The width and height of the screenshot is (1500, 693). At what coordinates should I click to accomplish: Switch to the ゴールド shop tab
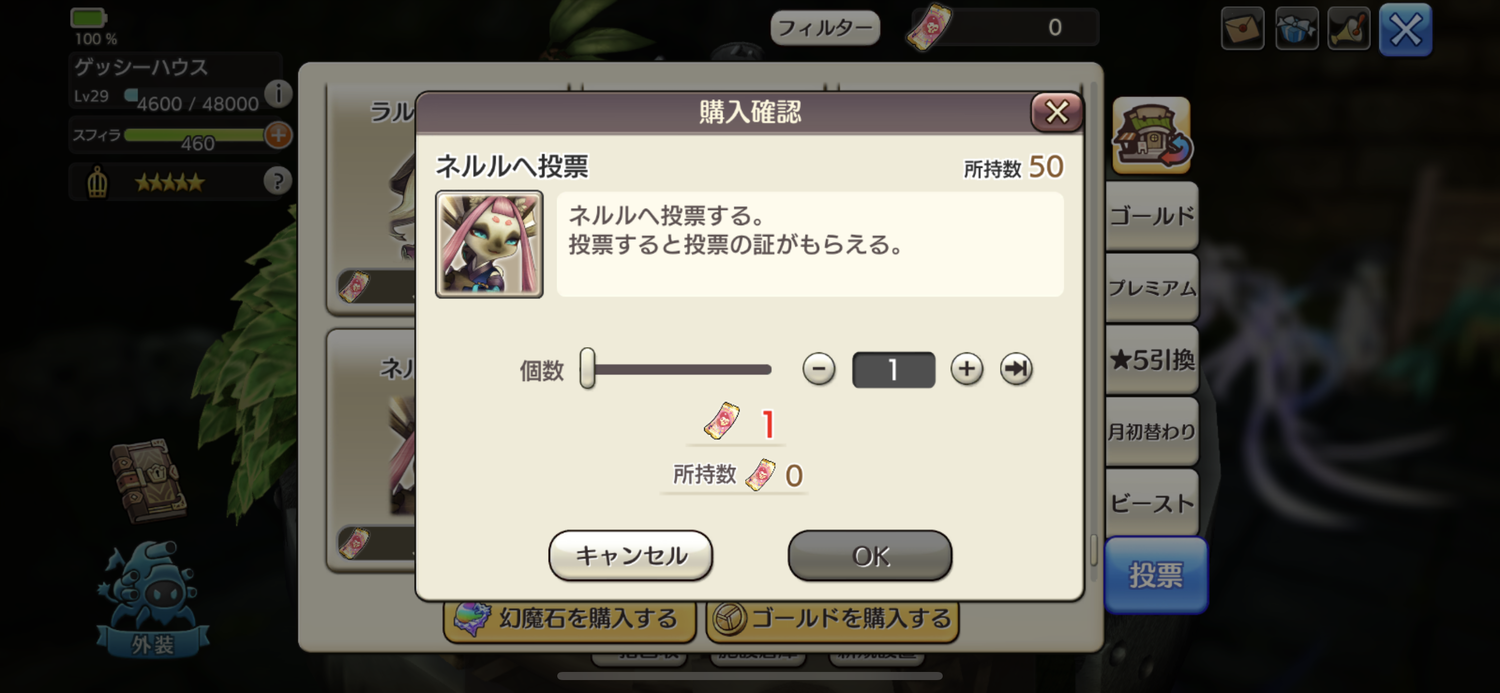(1152, 216)
